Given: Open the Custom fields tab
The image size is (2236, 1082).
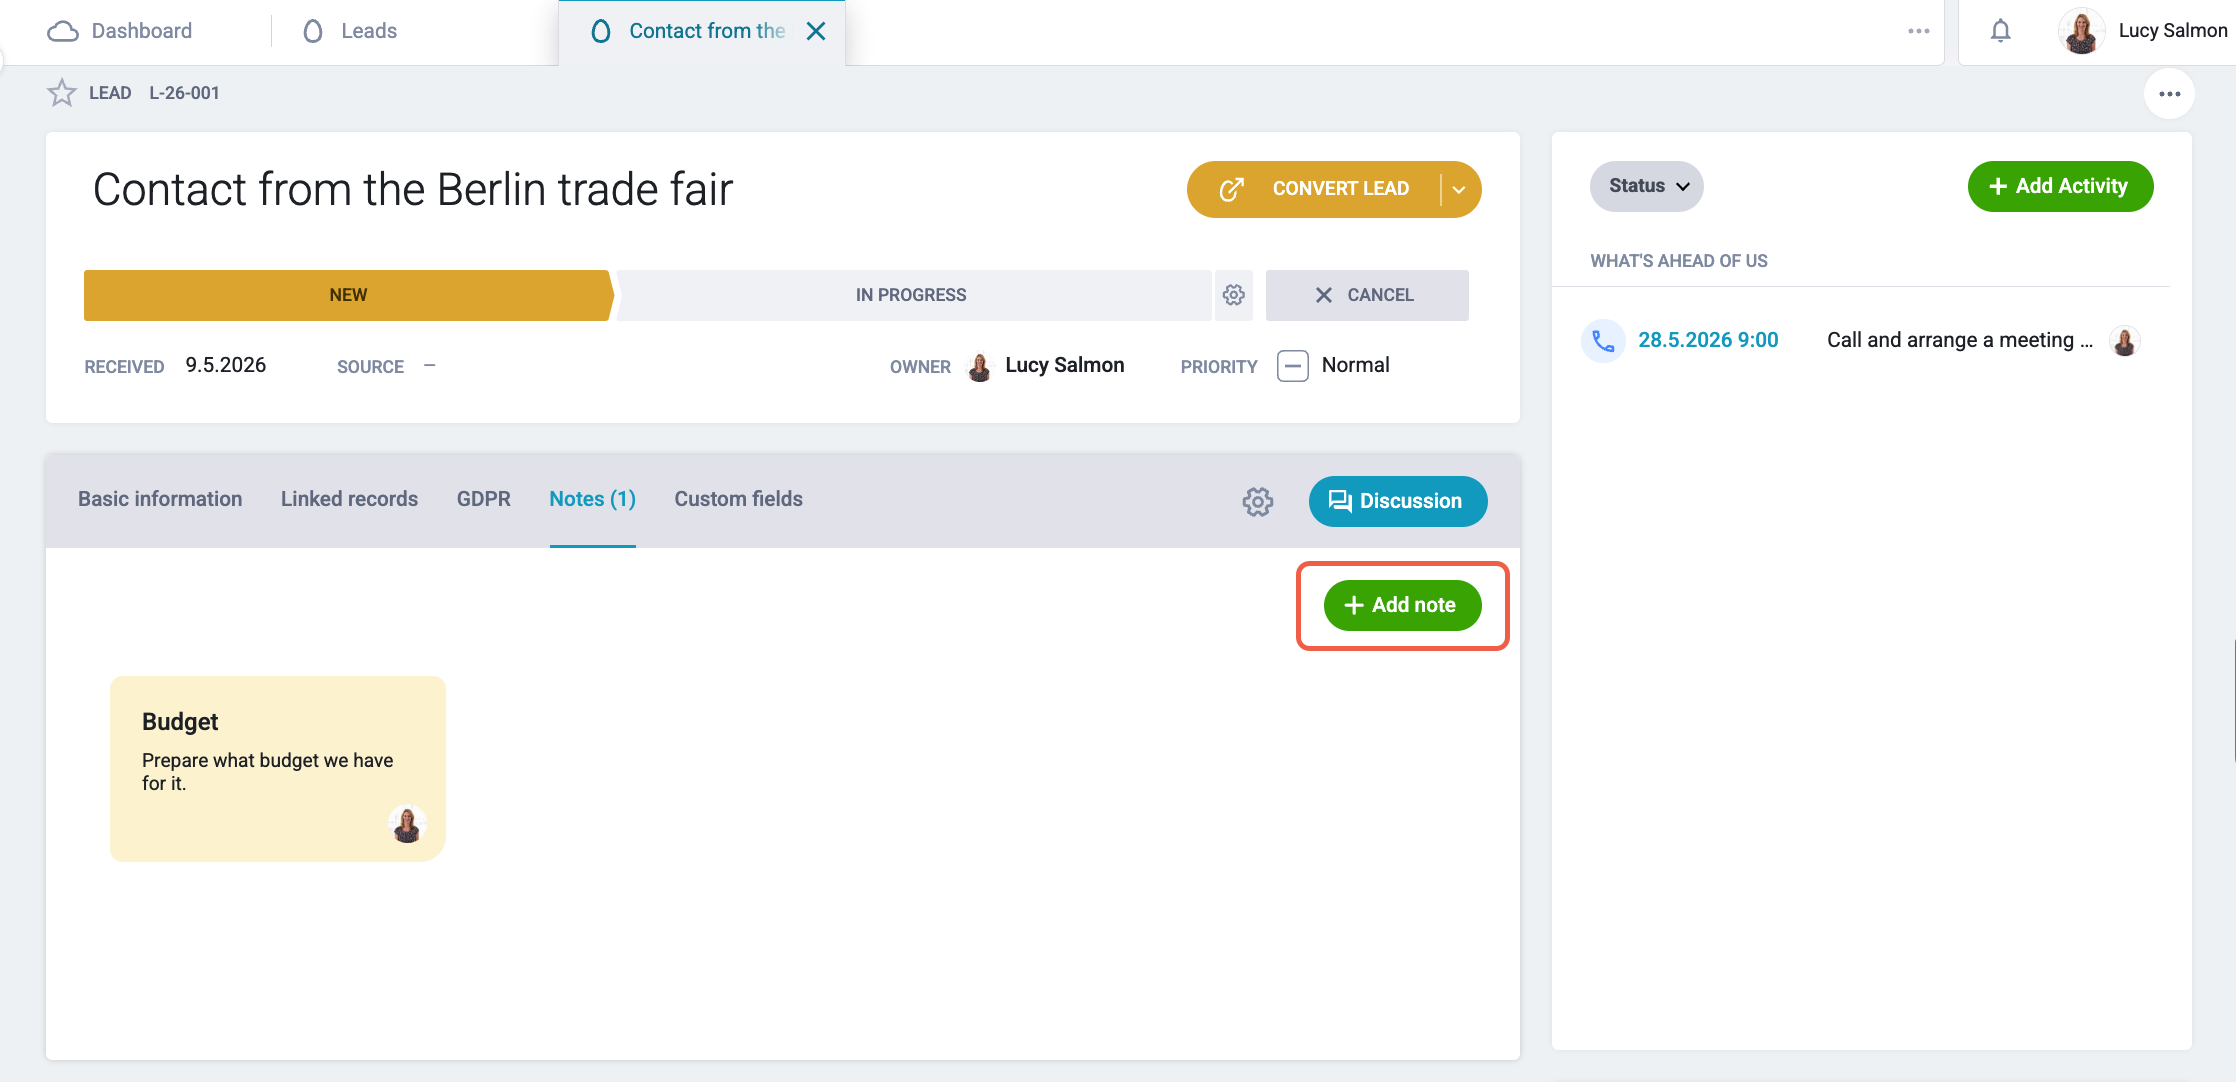Looking at the screenshot, I should 738,499.
